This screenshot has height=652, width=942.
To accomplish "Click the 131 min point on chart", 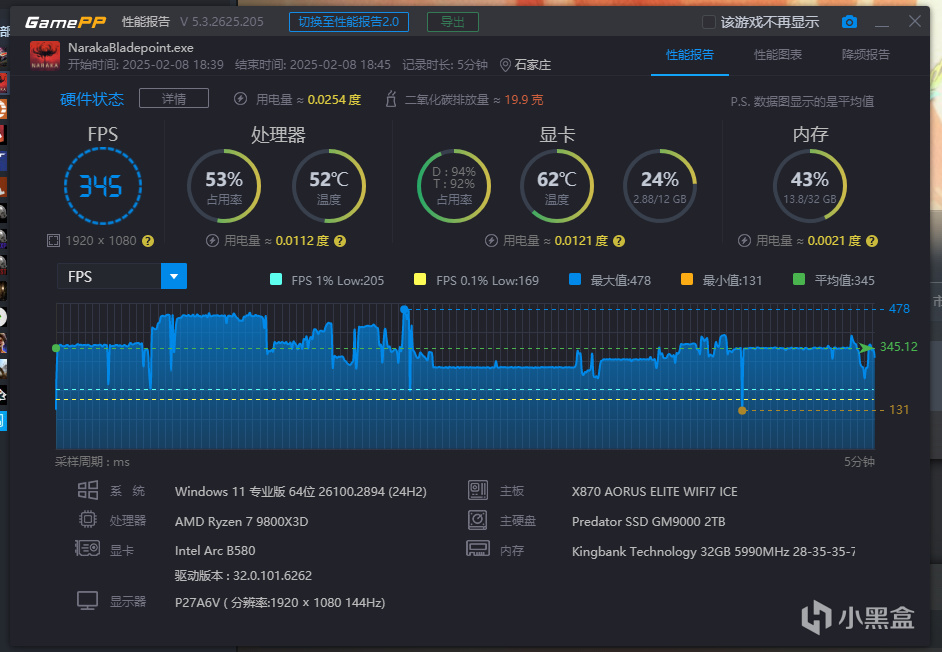I will pyautogui.click(x=742, y=410).
